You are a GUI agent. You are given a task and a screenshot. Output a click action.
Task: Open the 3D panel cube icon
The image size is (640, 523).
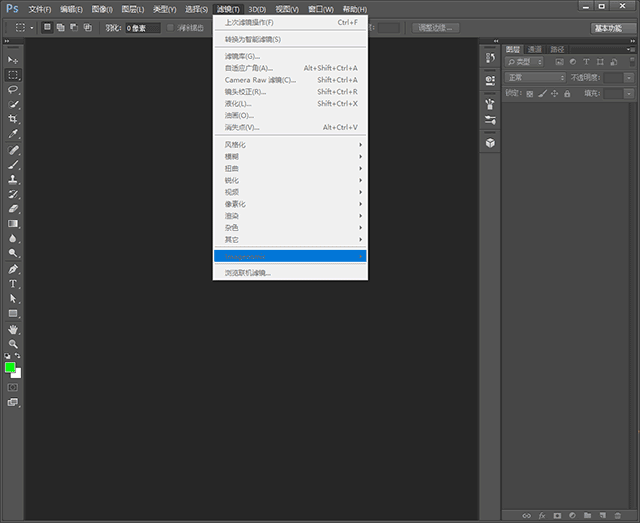tap(490, 143)
